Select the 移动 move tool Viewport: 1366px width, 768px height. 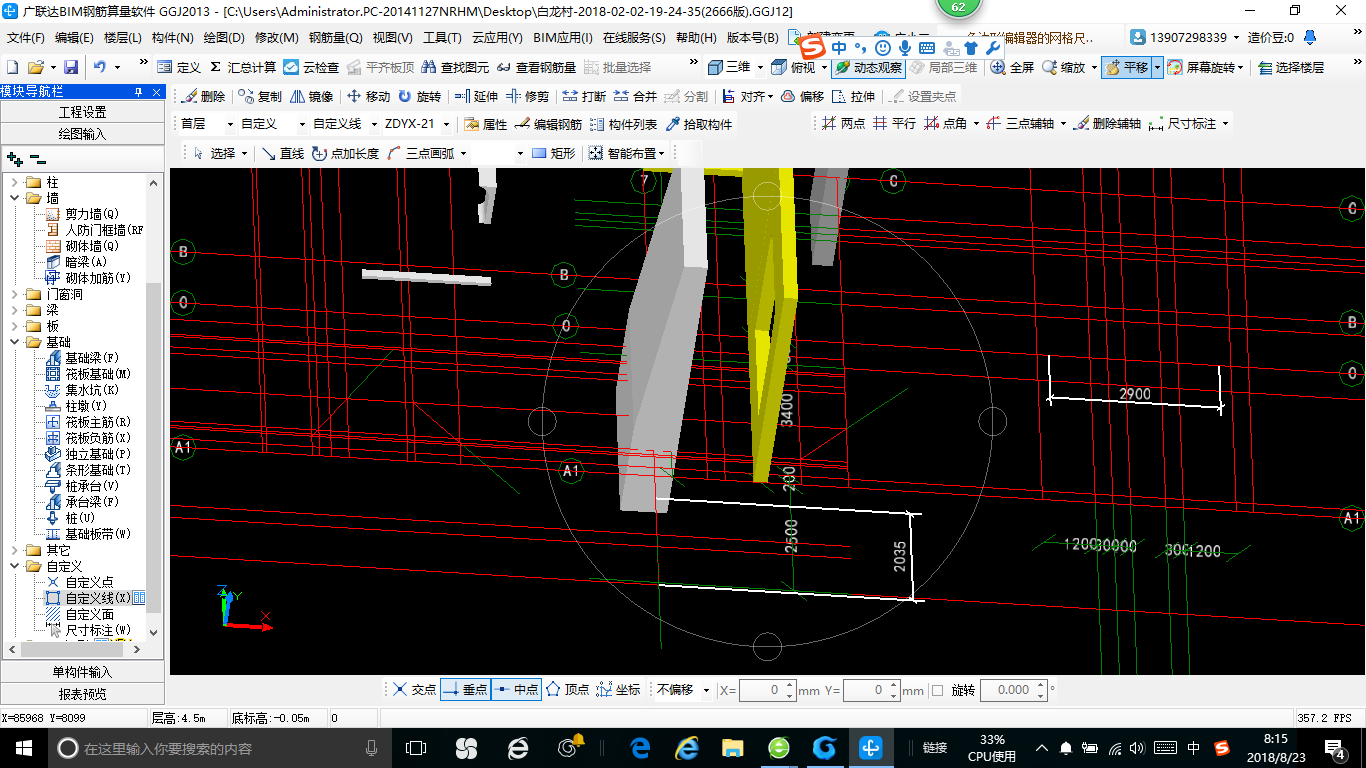pyautogui.click(x=368, y=96)
